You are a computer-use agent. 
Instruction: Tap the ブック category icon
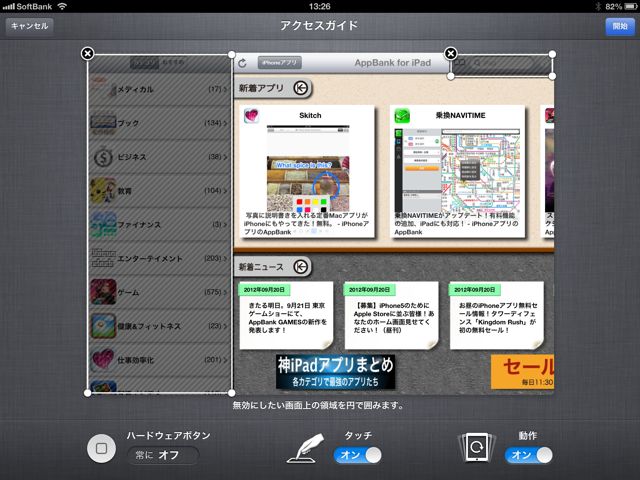[x=103, y=123]
